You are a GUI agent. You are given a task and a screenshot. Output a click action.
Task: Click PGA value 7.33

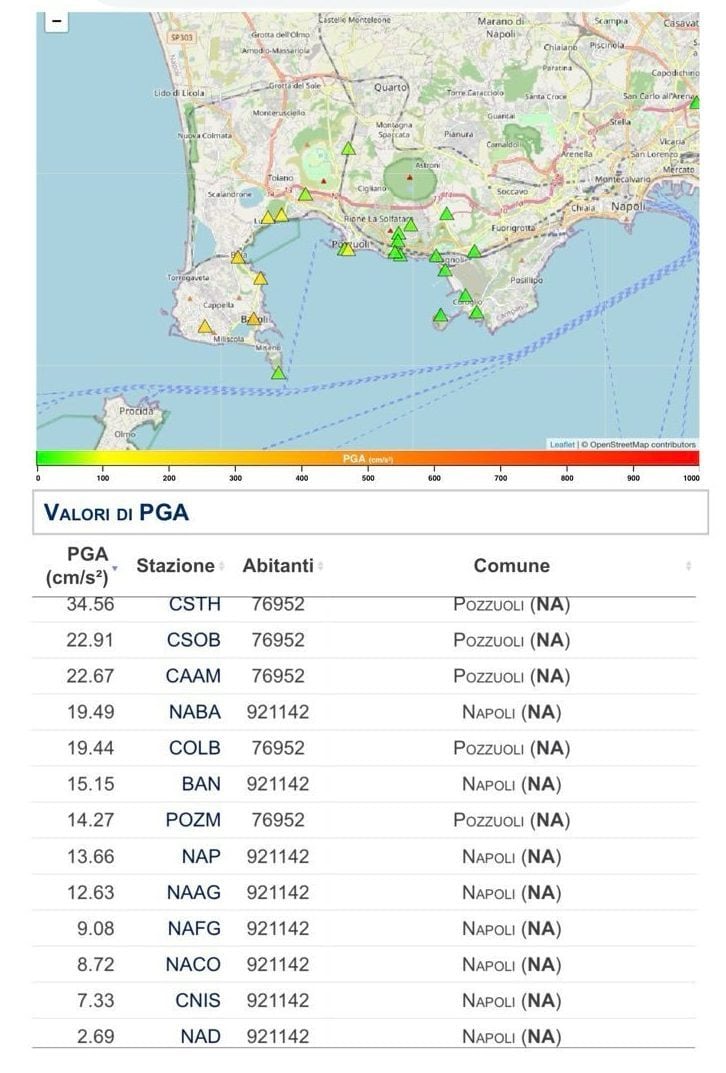click(96, 1000)
